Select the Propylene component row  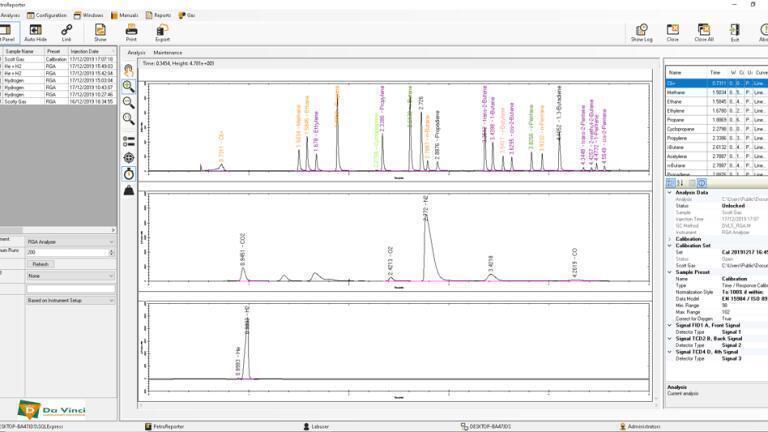pyautogui.click(x=717, y=138)
